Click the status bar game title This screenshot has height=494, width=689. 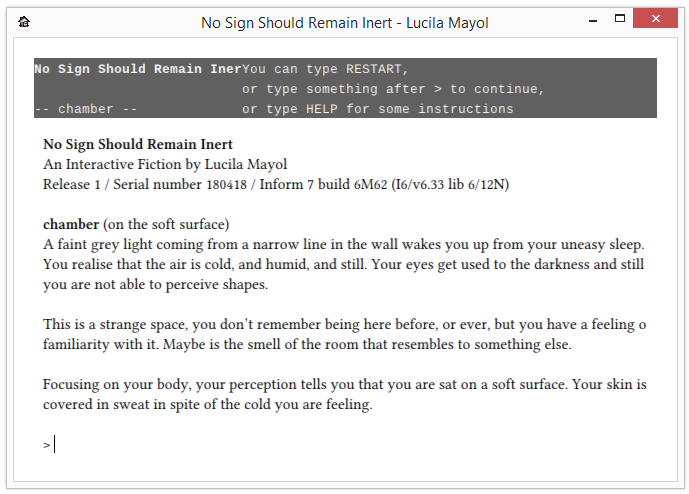(138, 69)
